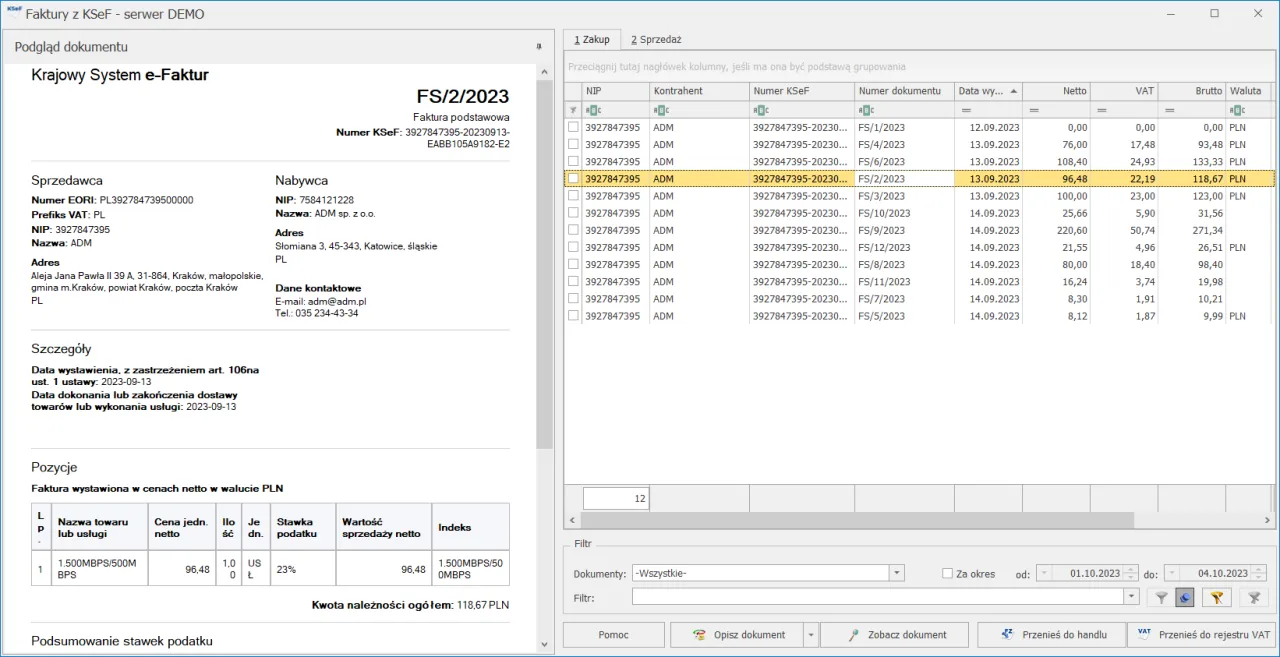Expand the Dokumenty dropdown list
The width and height of the screenshot is (1280, 657).
(x=897, y=573)
